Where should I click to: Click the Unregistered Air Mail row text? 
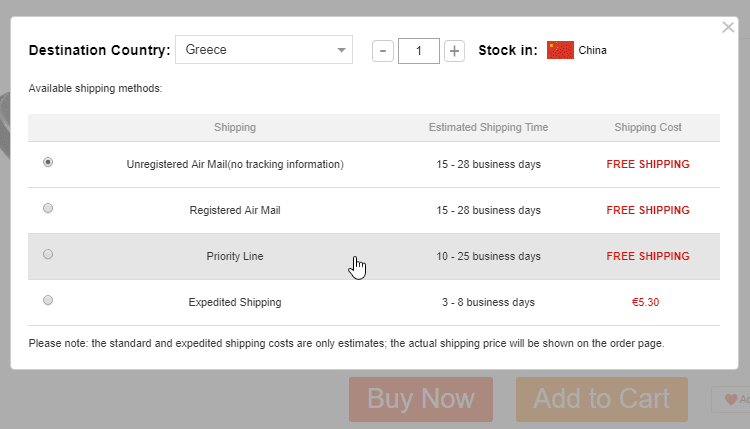(x=234, y=164)
